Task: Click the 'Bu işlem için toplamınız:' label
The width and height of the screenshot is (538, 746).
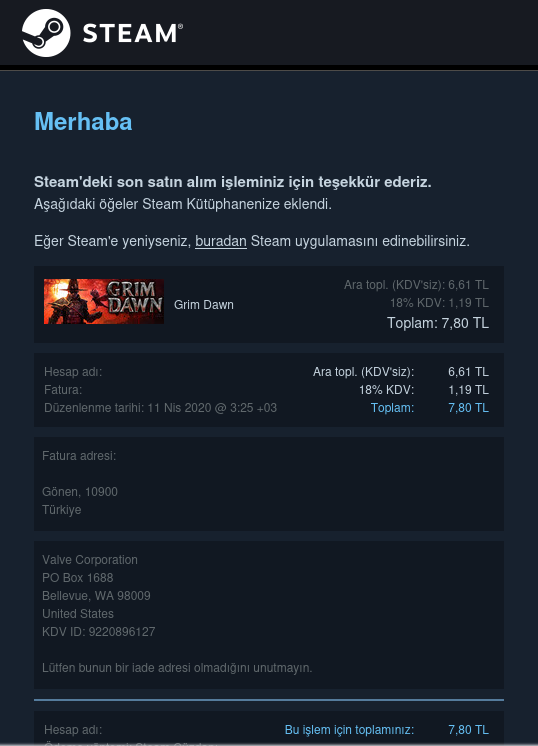Action: click(x=349, y=730)
